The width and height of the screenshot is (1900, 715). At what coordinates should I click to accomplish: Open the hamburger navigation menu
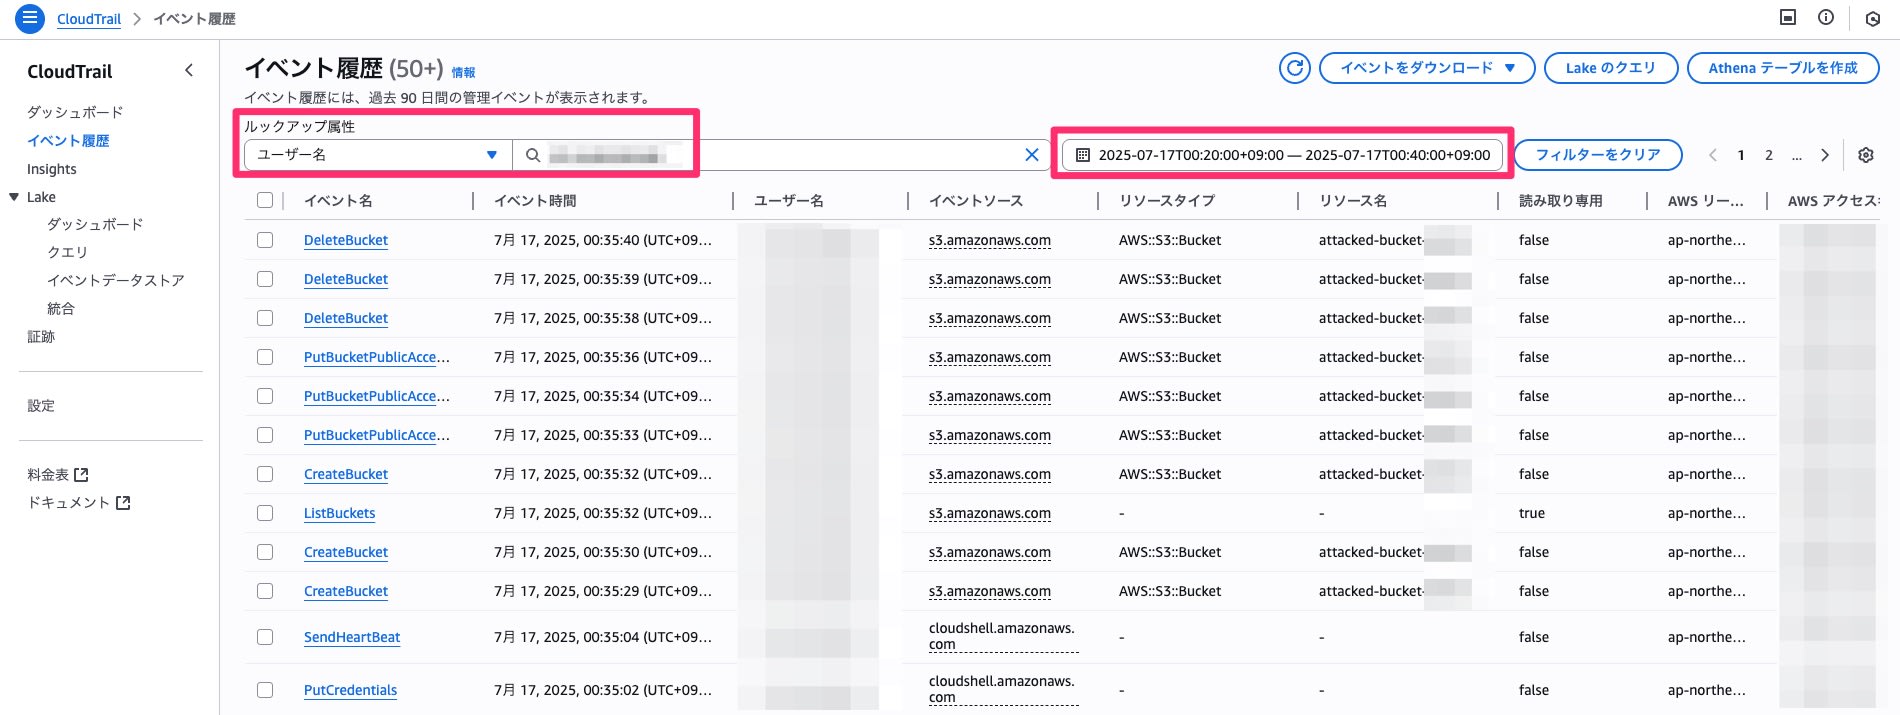pyautogui.click(x=30, y=18)
